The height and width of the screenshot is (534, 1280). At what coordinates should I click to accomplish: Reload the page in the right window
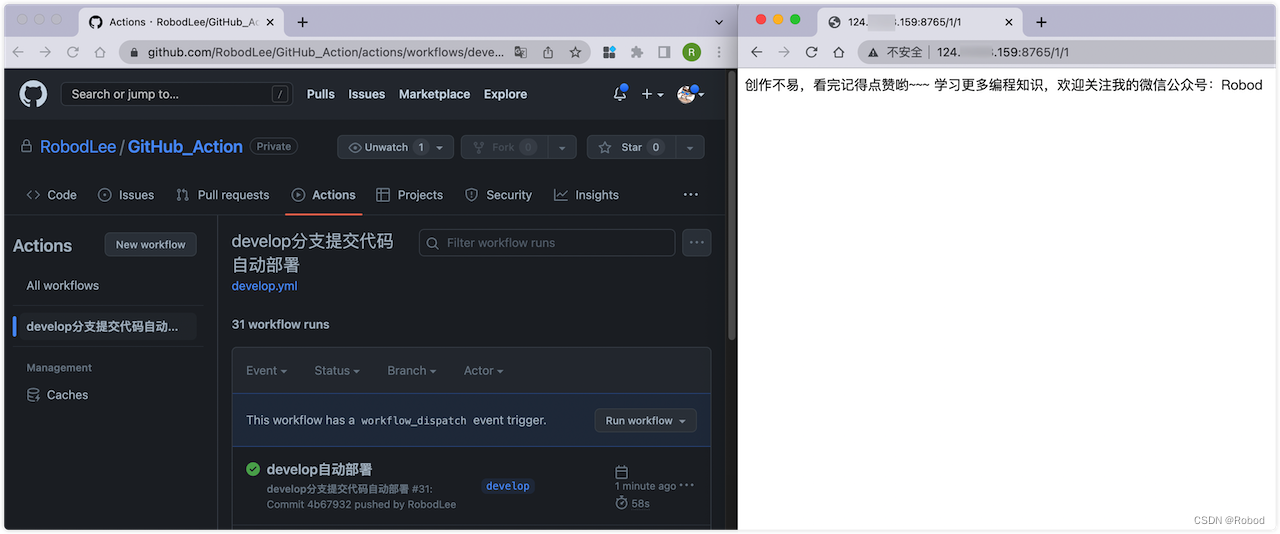pos(811,52)
